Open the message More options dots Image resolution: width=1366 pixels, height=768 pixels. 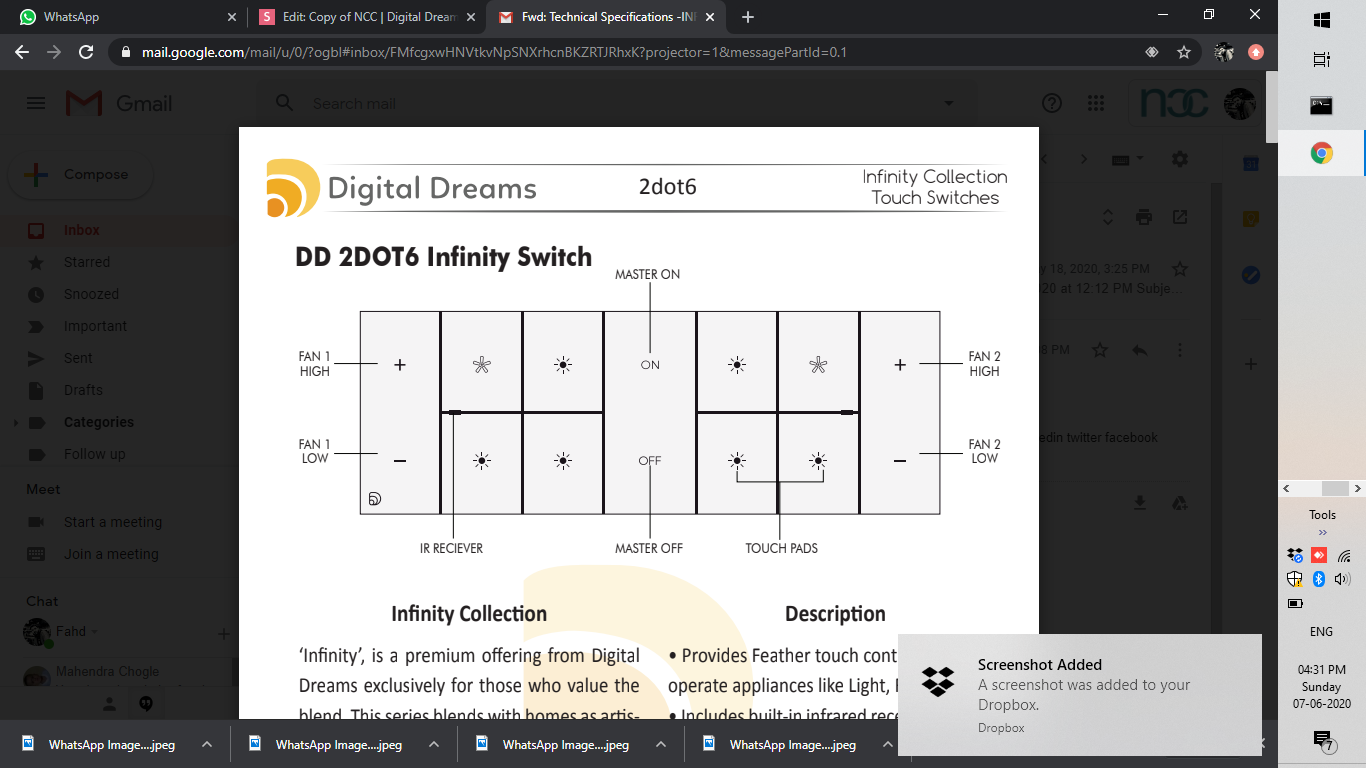(x=1180, y=350)
